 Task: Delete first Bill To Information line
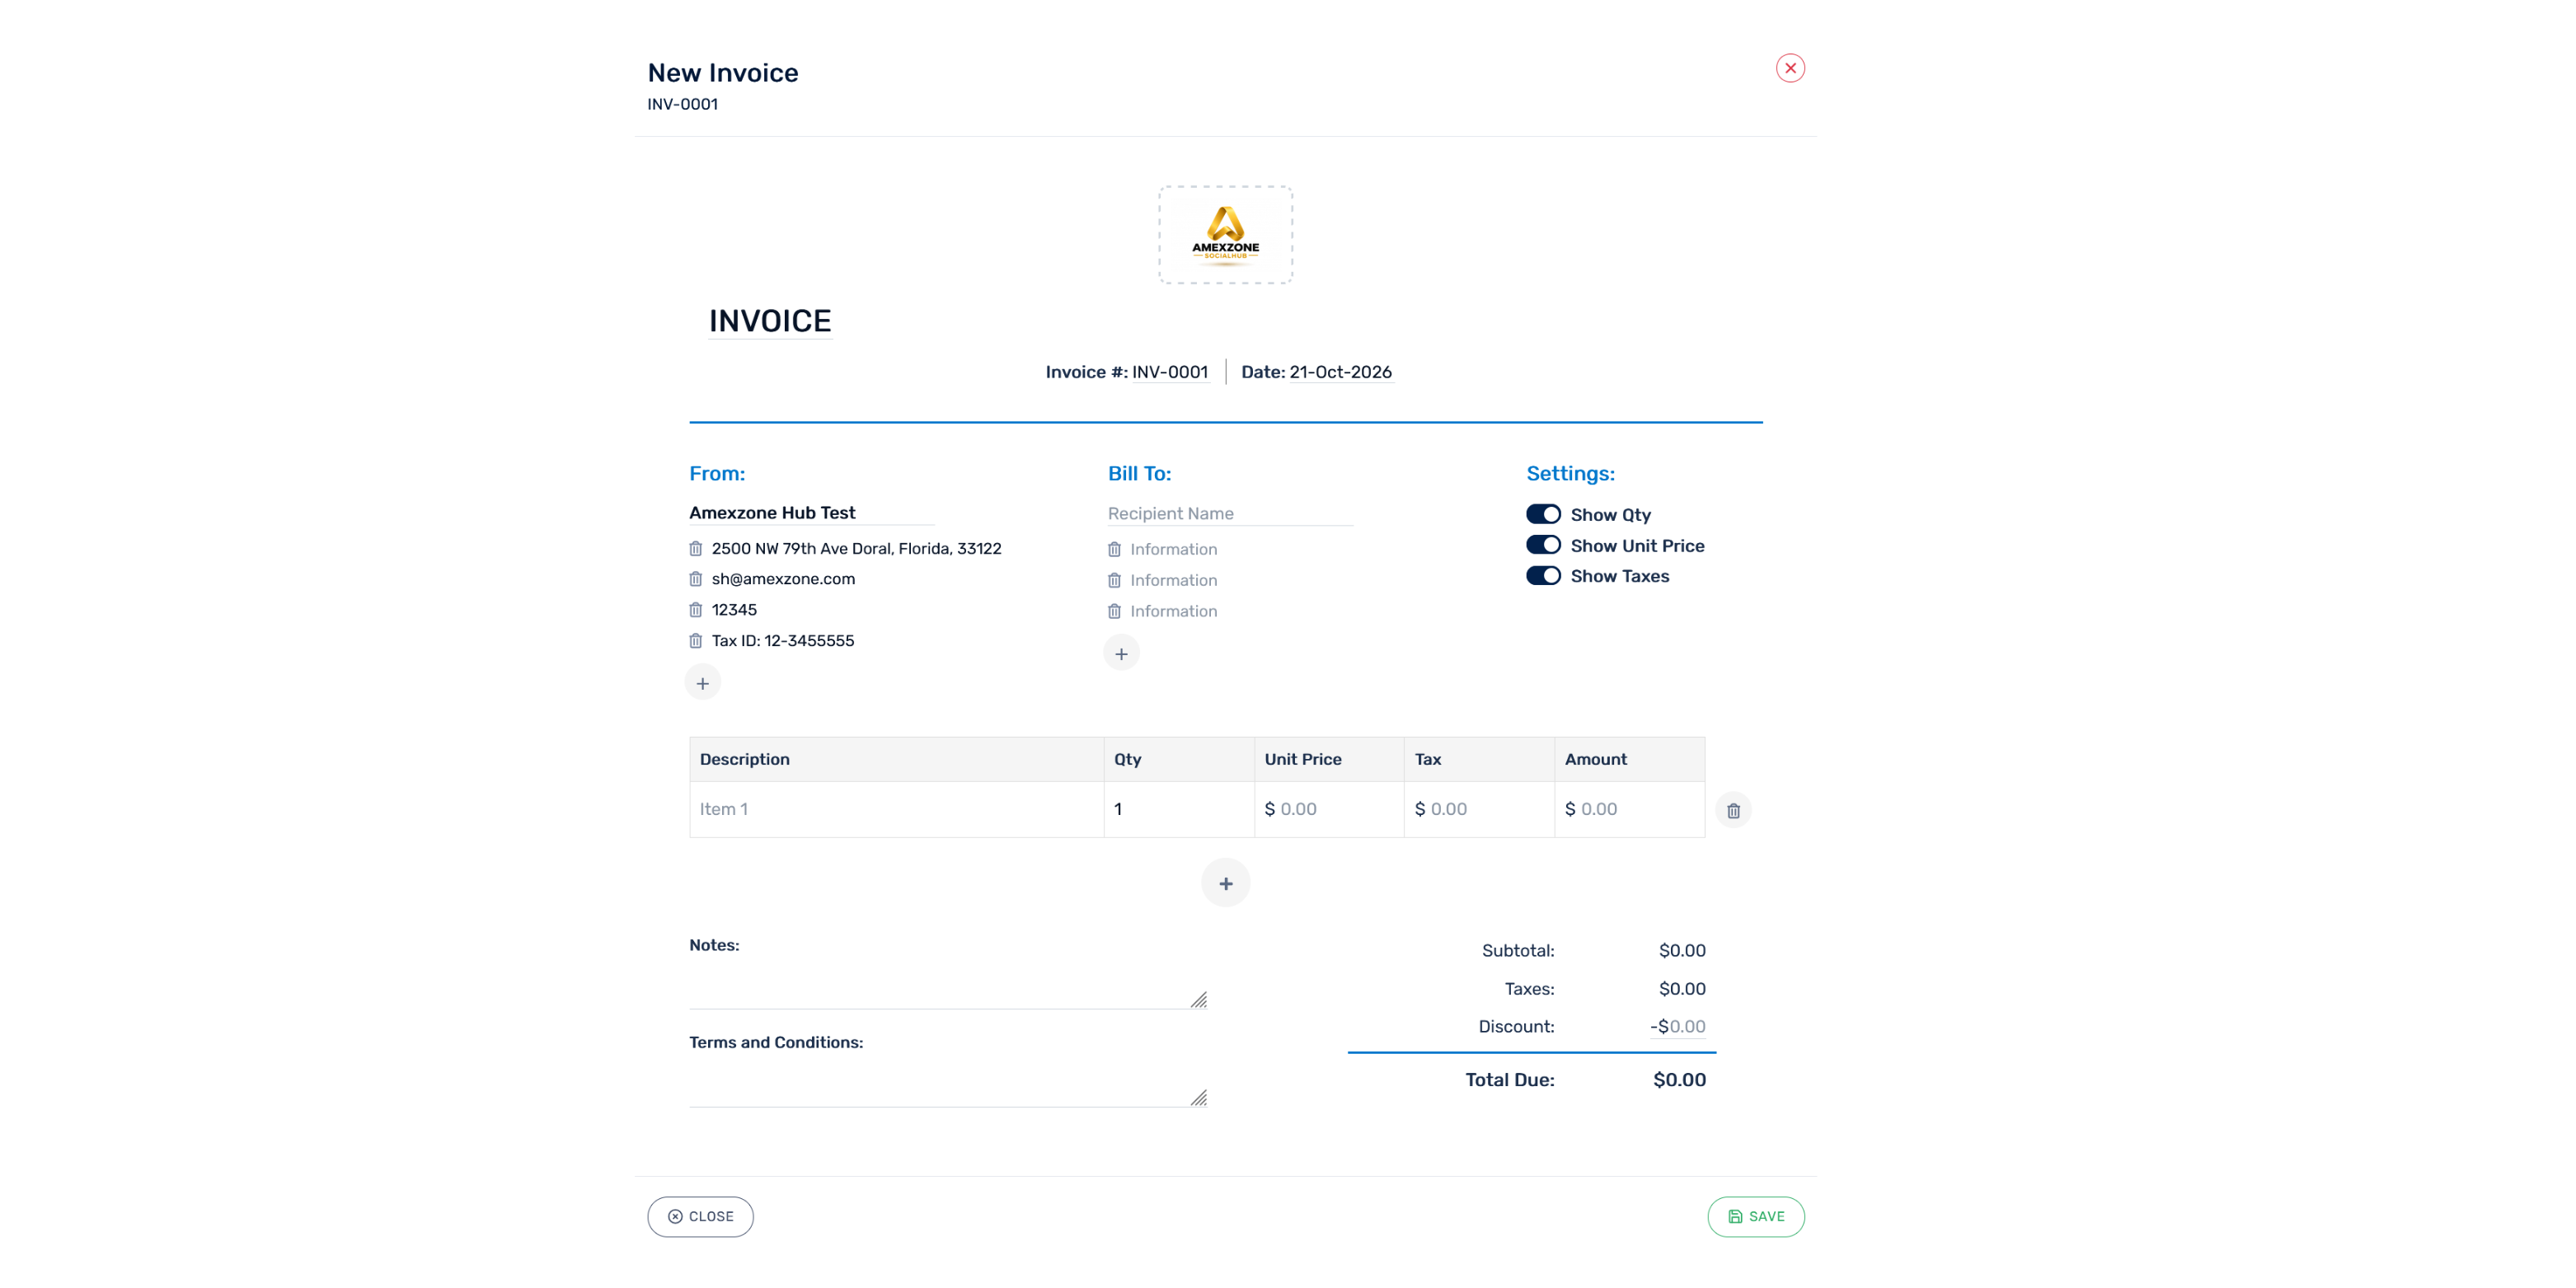(1114, 549)
